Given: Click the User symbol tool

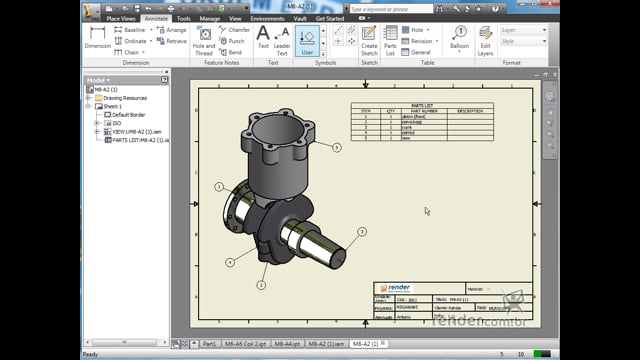Looking at the screenshot, I should 307,41.
